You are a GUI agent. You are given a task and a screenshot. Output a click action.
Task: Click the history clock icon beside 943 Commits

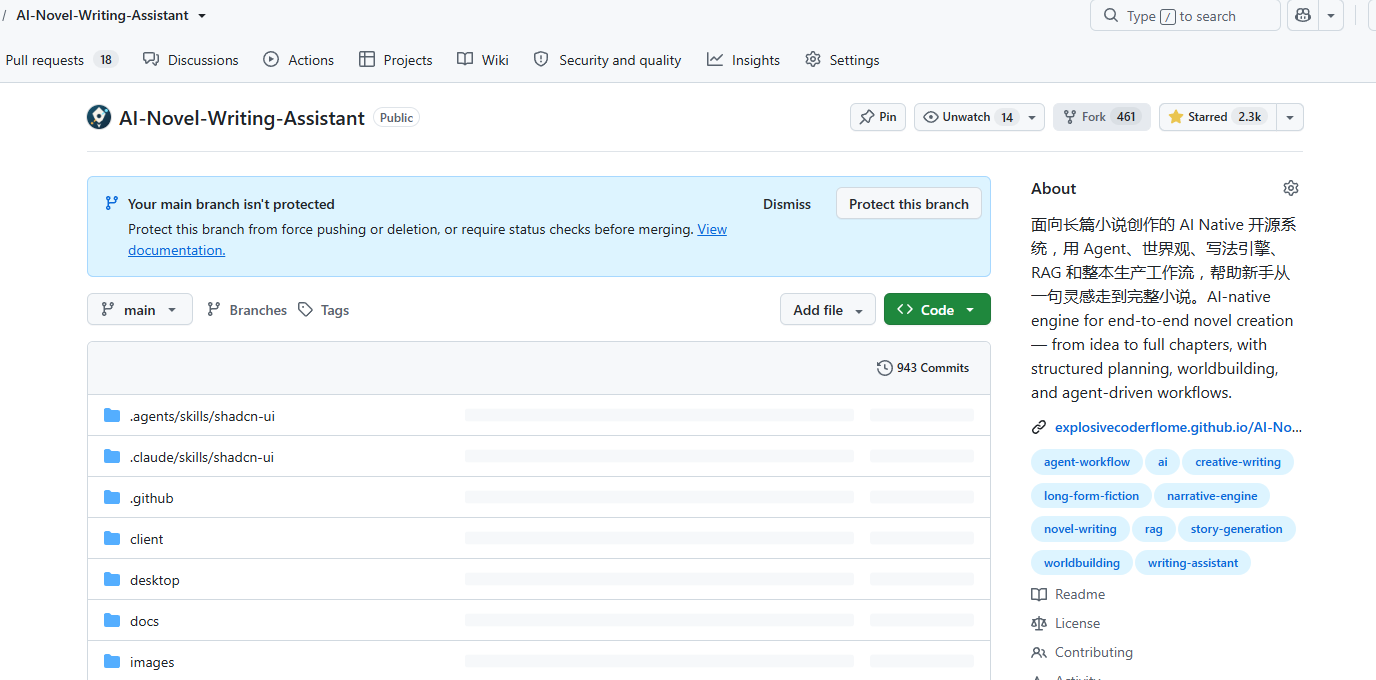[x=885, y=368]
